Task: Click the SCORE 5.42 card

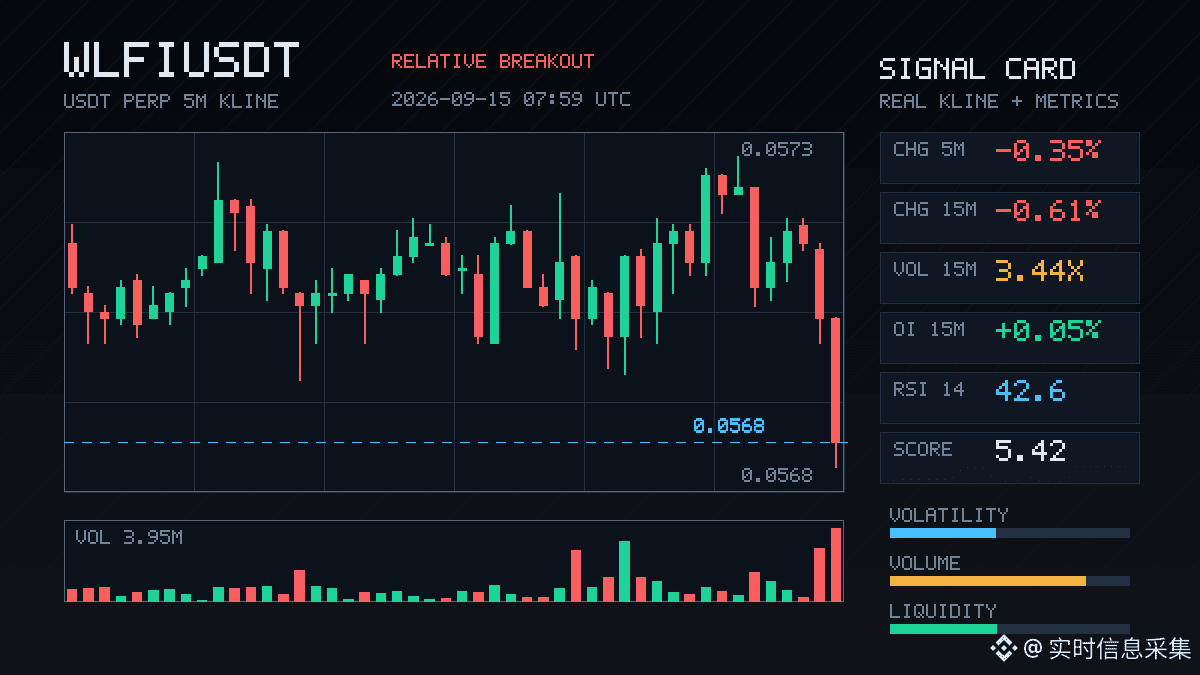Action: click(x=1009, y=458)
